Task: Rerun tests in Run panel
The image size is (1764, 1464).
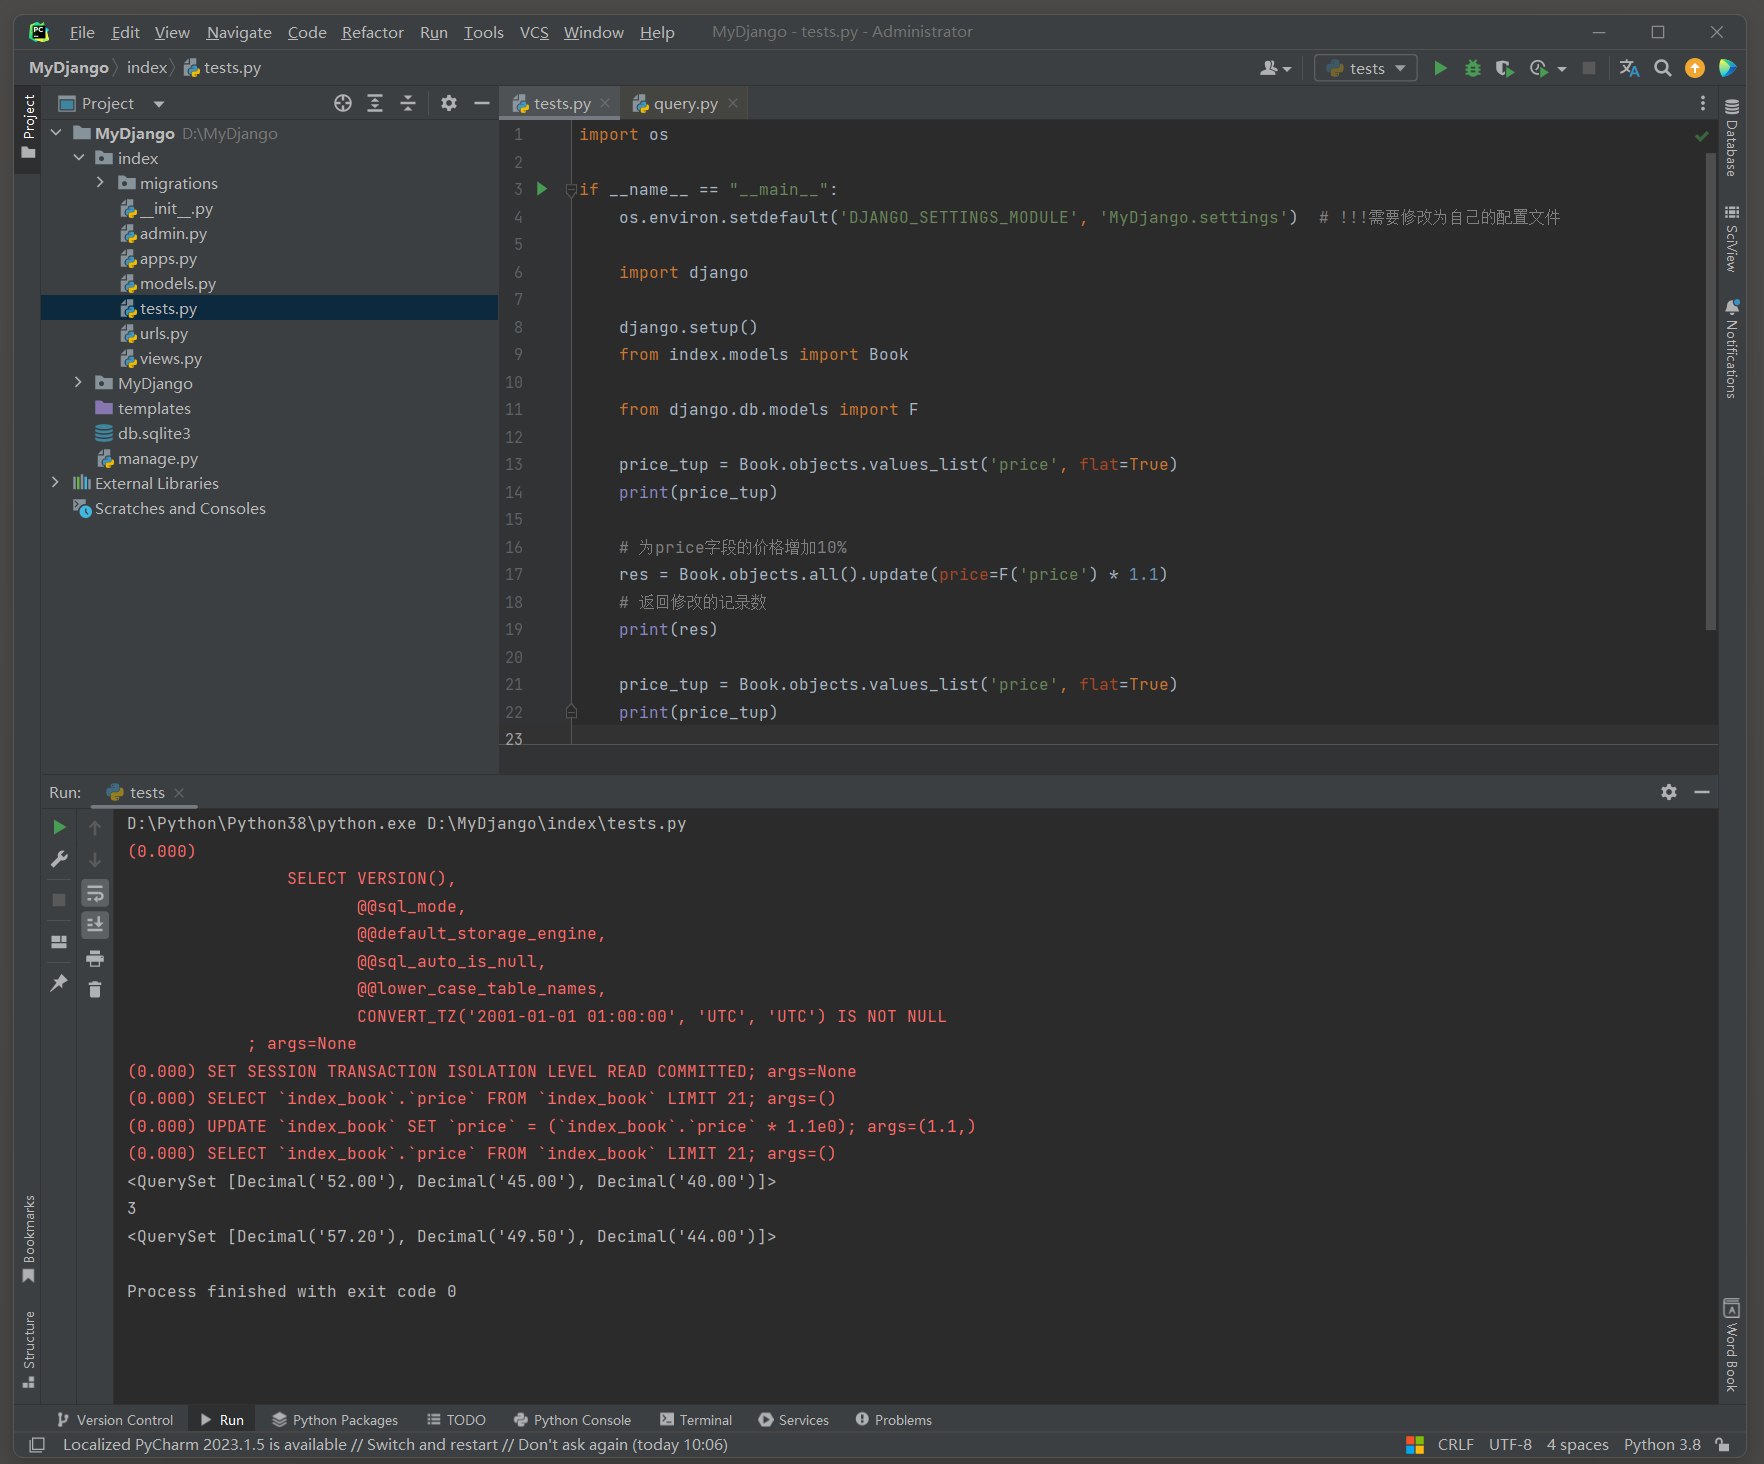Action: pos(59,827)
